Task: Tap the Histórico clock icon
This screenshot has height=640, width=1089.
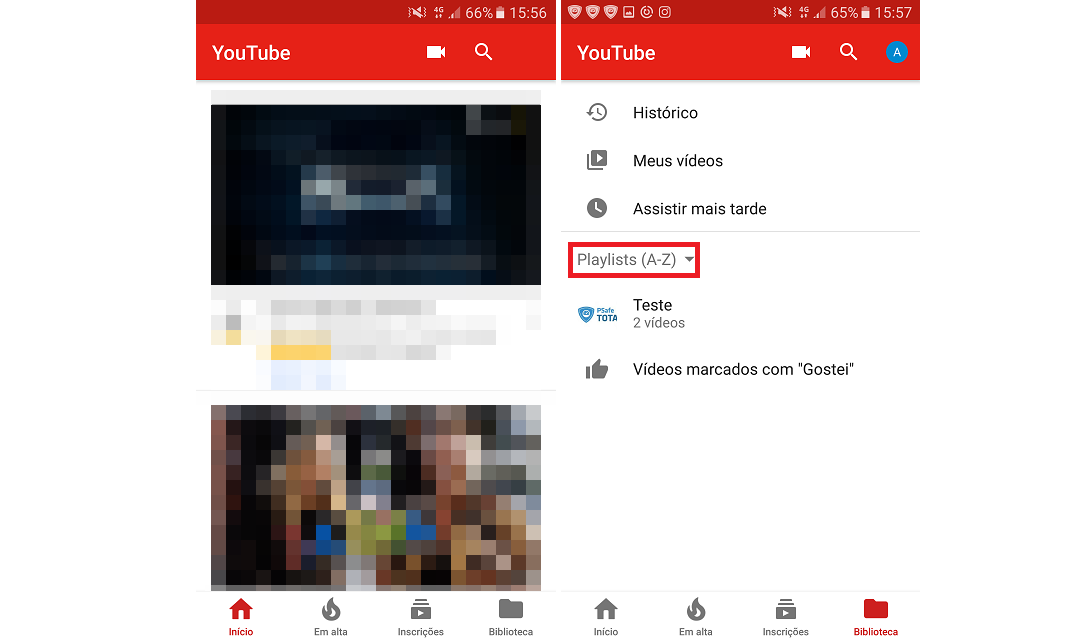Action: point(597,112)
